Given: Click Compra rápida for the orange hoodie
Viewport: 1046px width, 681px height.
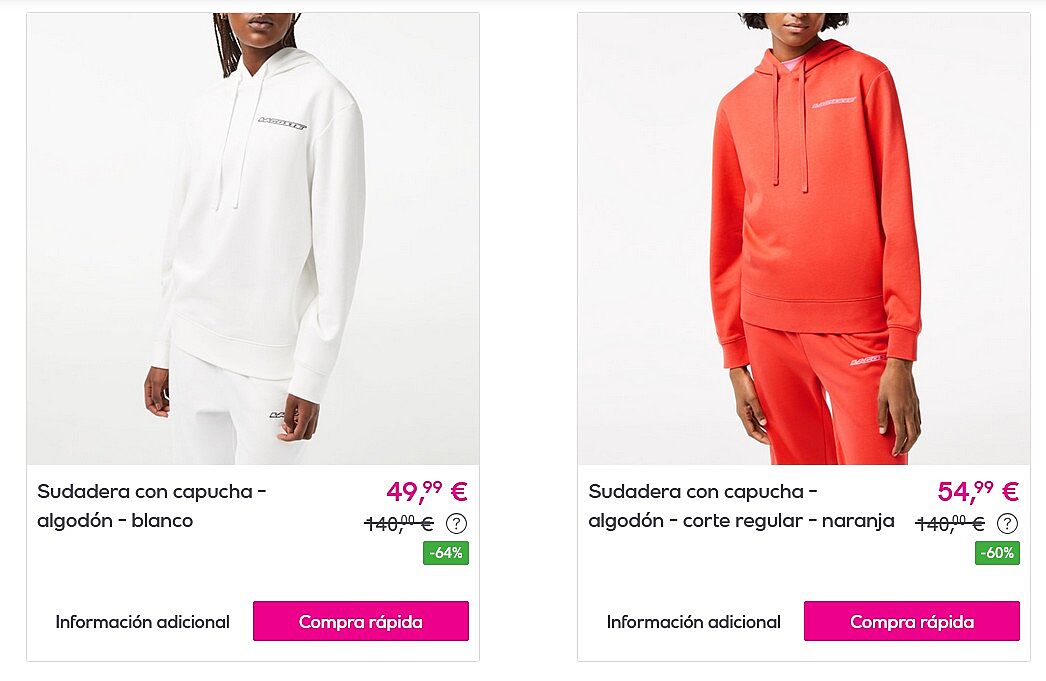Looking at the screenshot, I should tap(912, 621).
